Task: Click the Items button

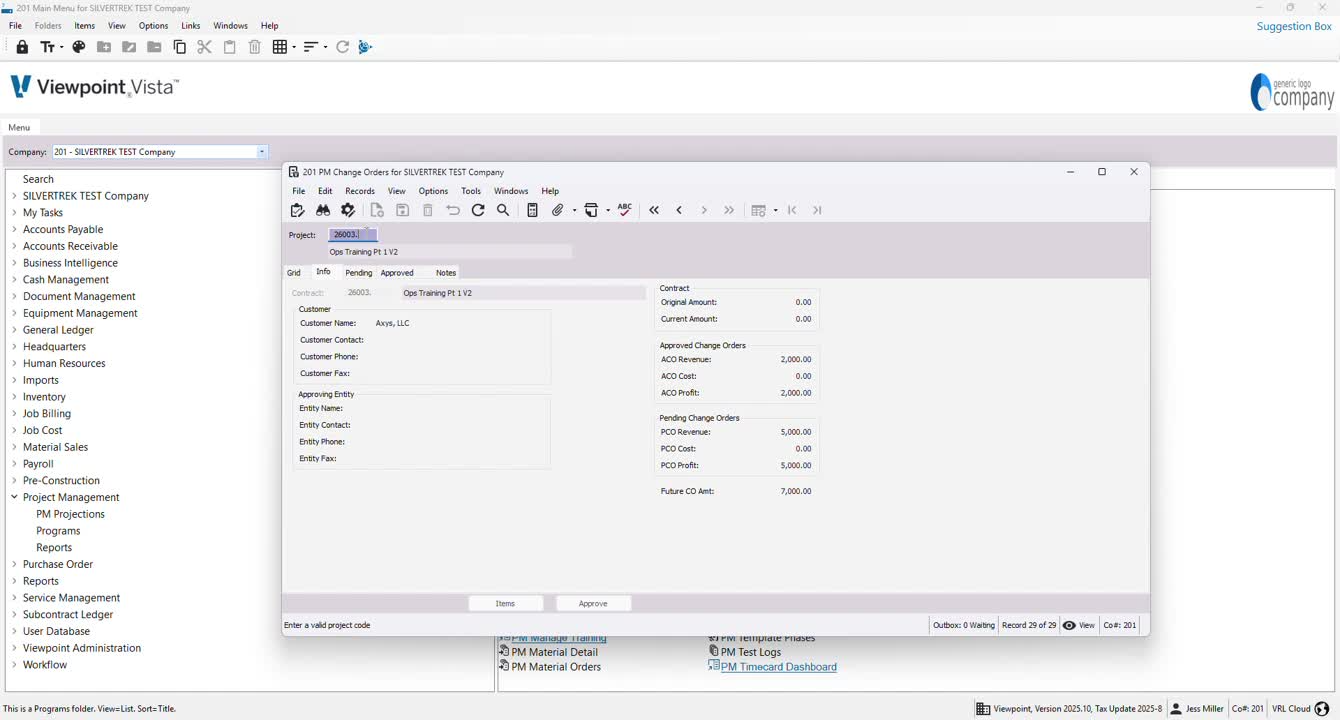Action: tap(506, 604)
